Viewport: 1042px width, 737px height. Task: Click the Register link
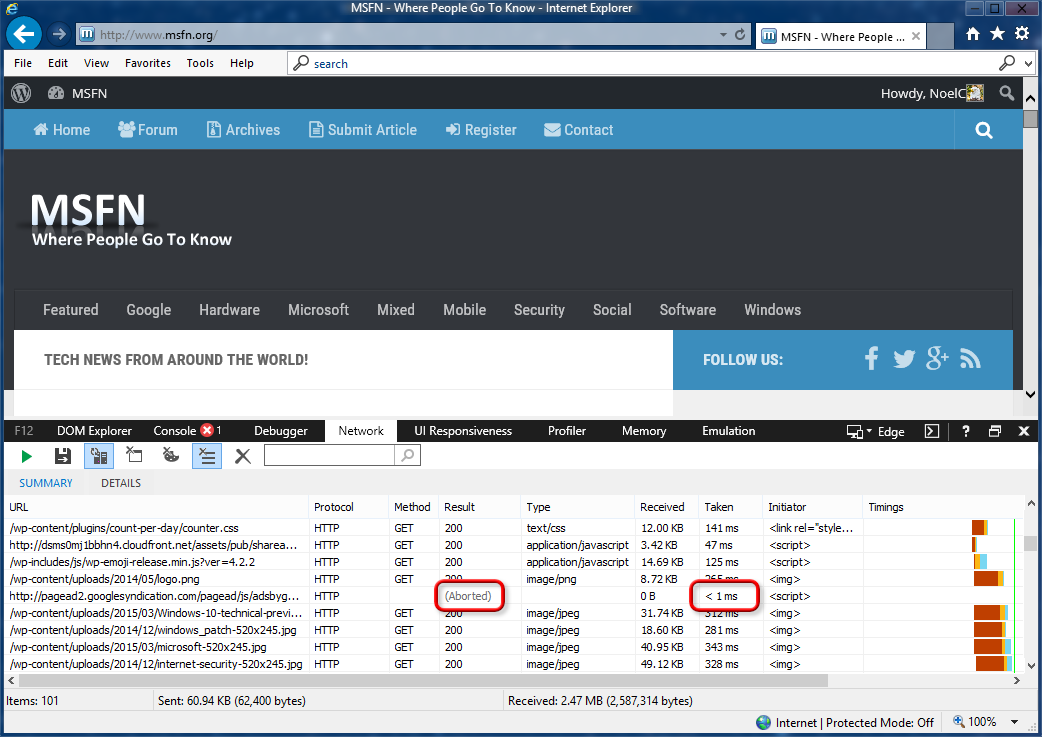tap(481, 130)
